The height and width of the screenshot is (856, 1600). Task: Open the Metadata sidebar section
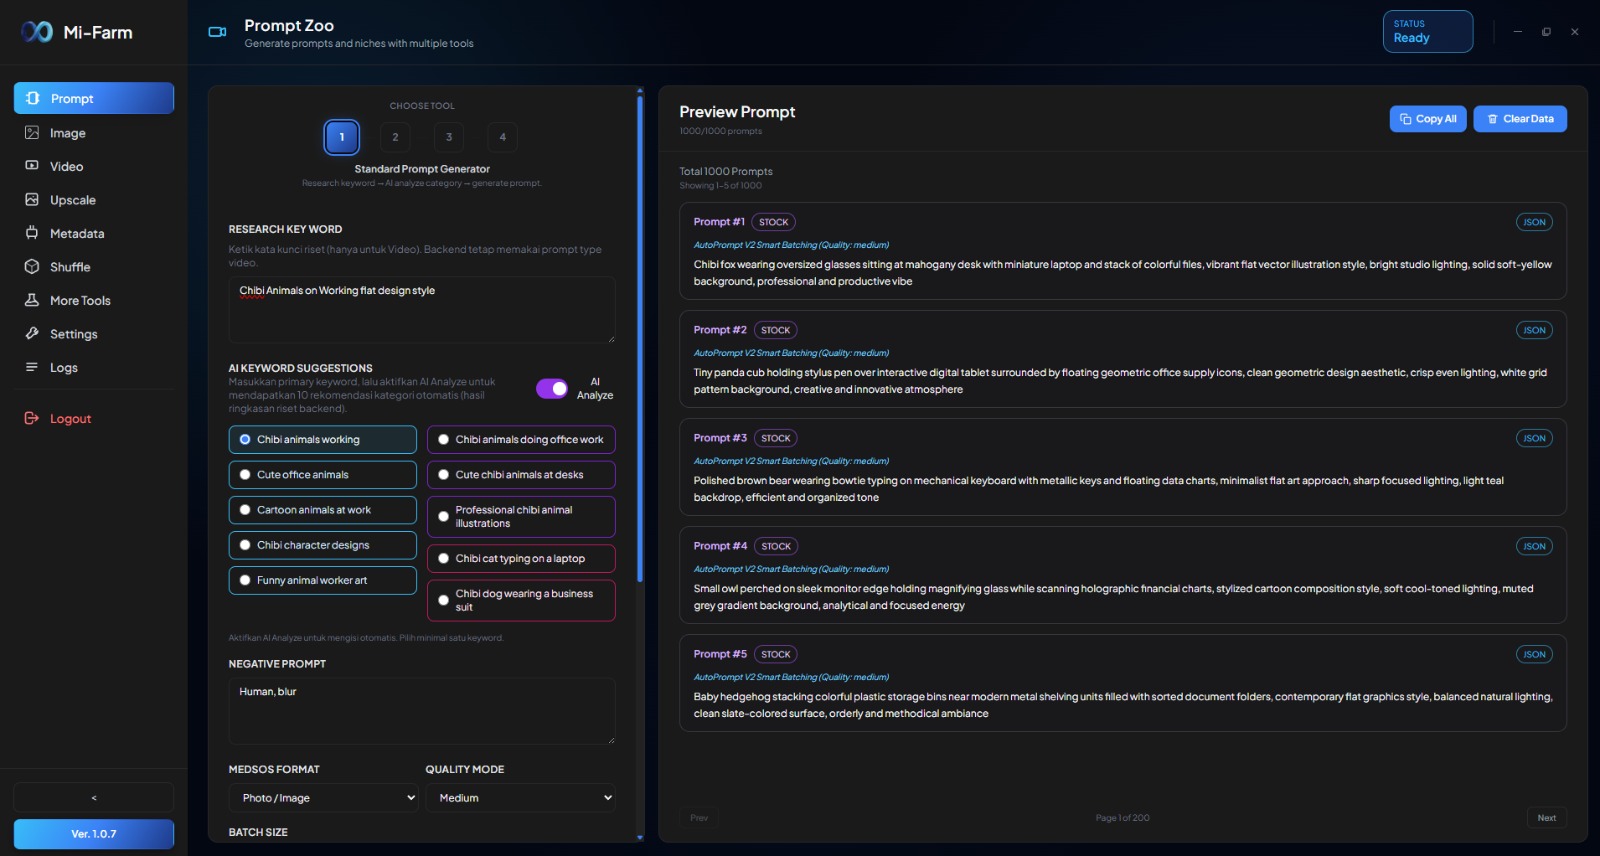click(x=94, y=233)
